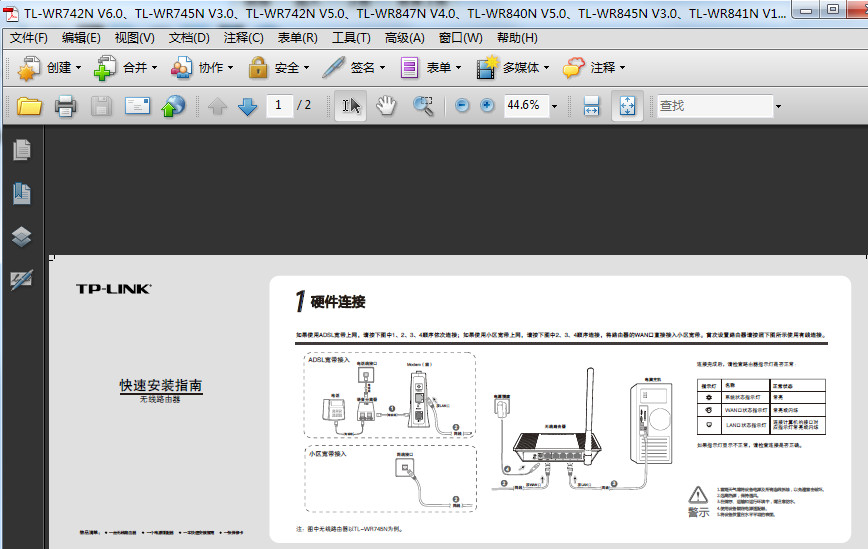Click the PDF document icon in title bar
Image resolution: width=868 pixels, height=549 pixels.
[x=11, y=13]
